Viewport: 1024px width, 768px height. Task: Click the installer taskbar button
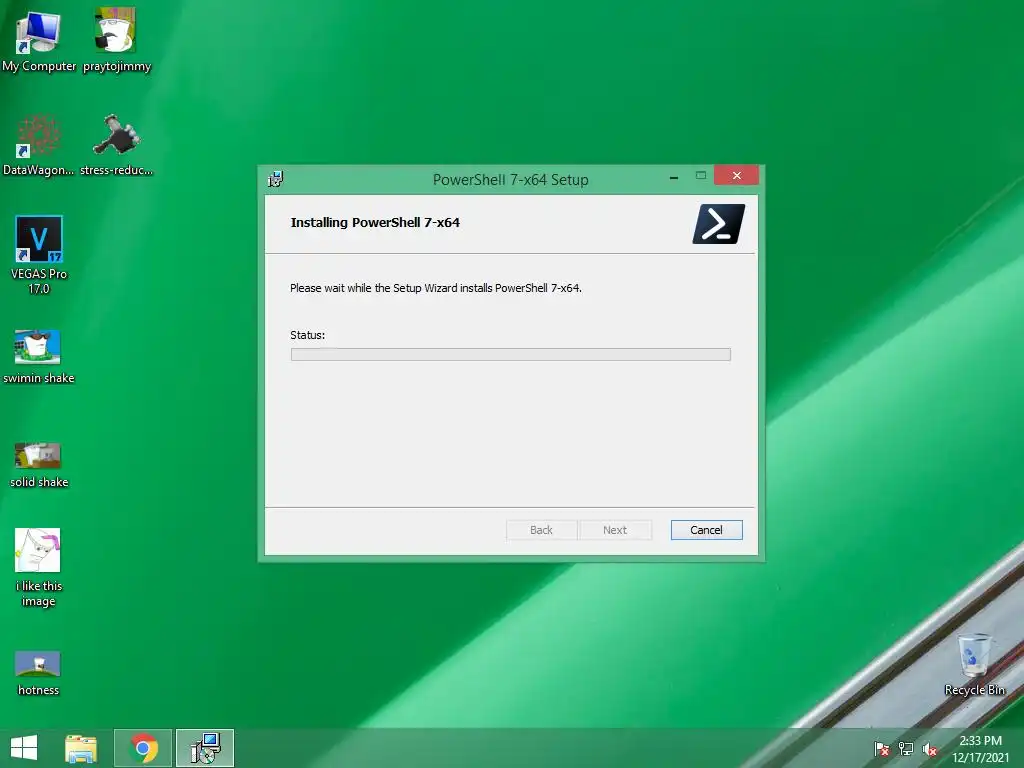tap(205, 748)
